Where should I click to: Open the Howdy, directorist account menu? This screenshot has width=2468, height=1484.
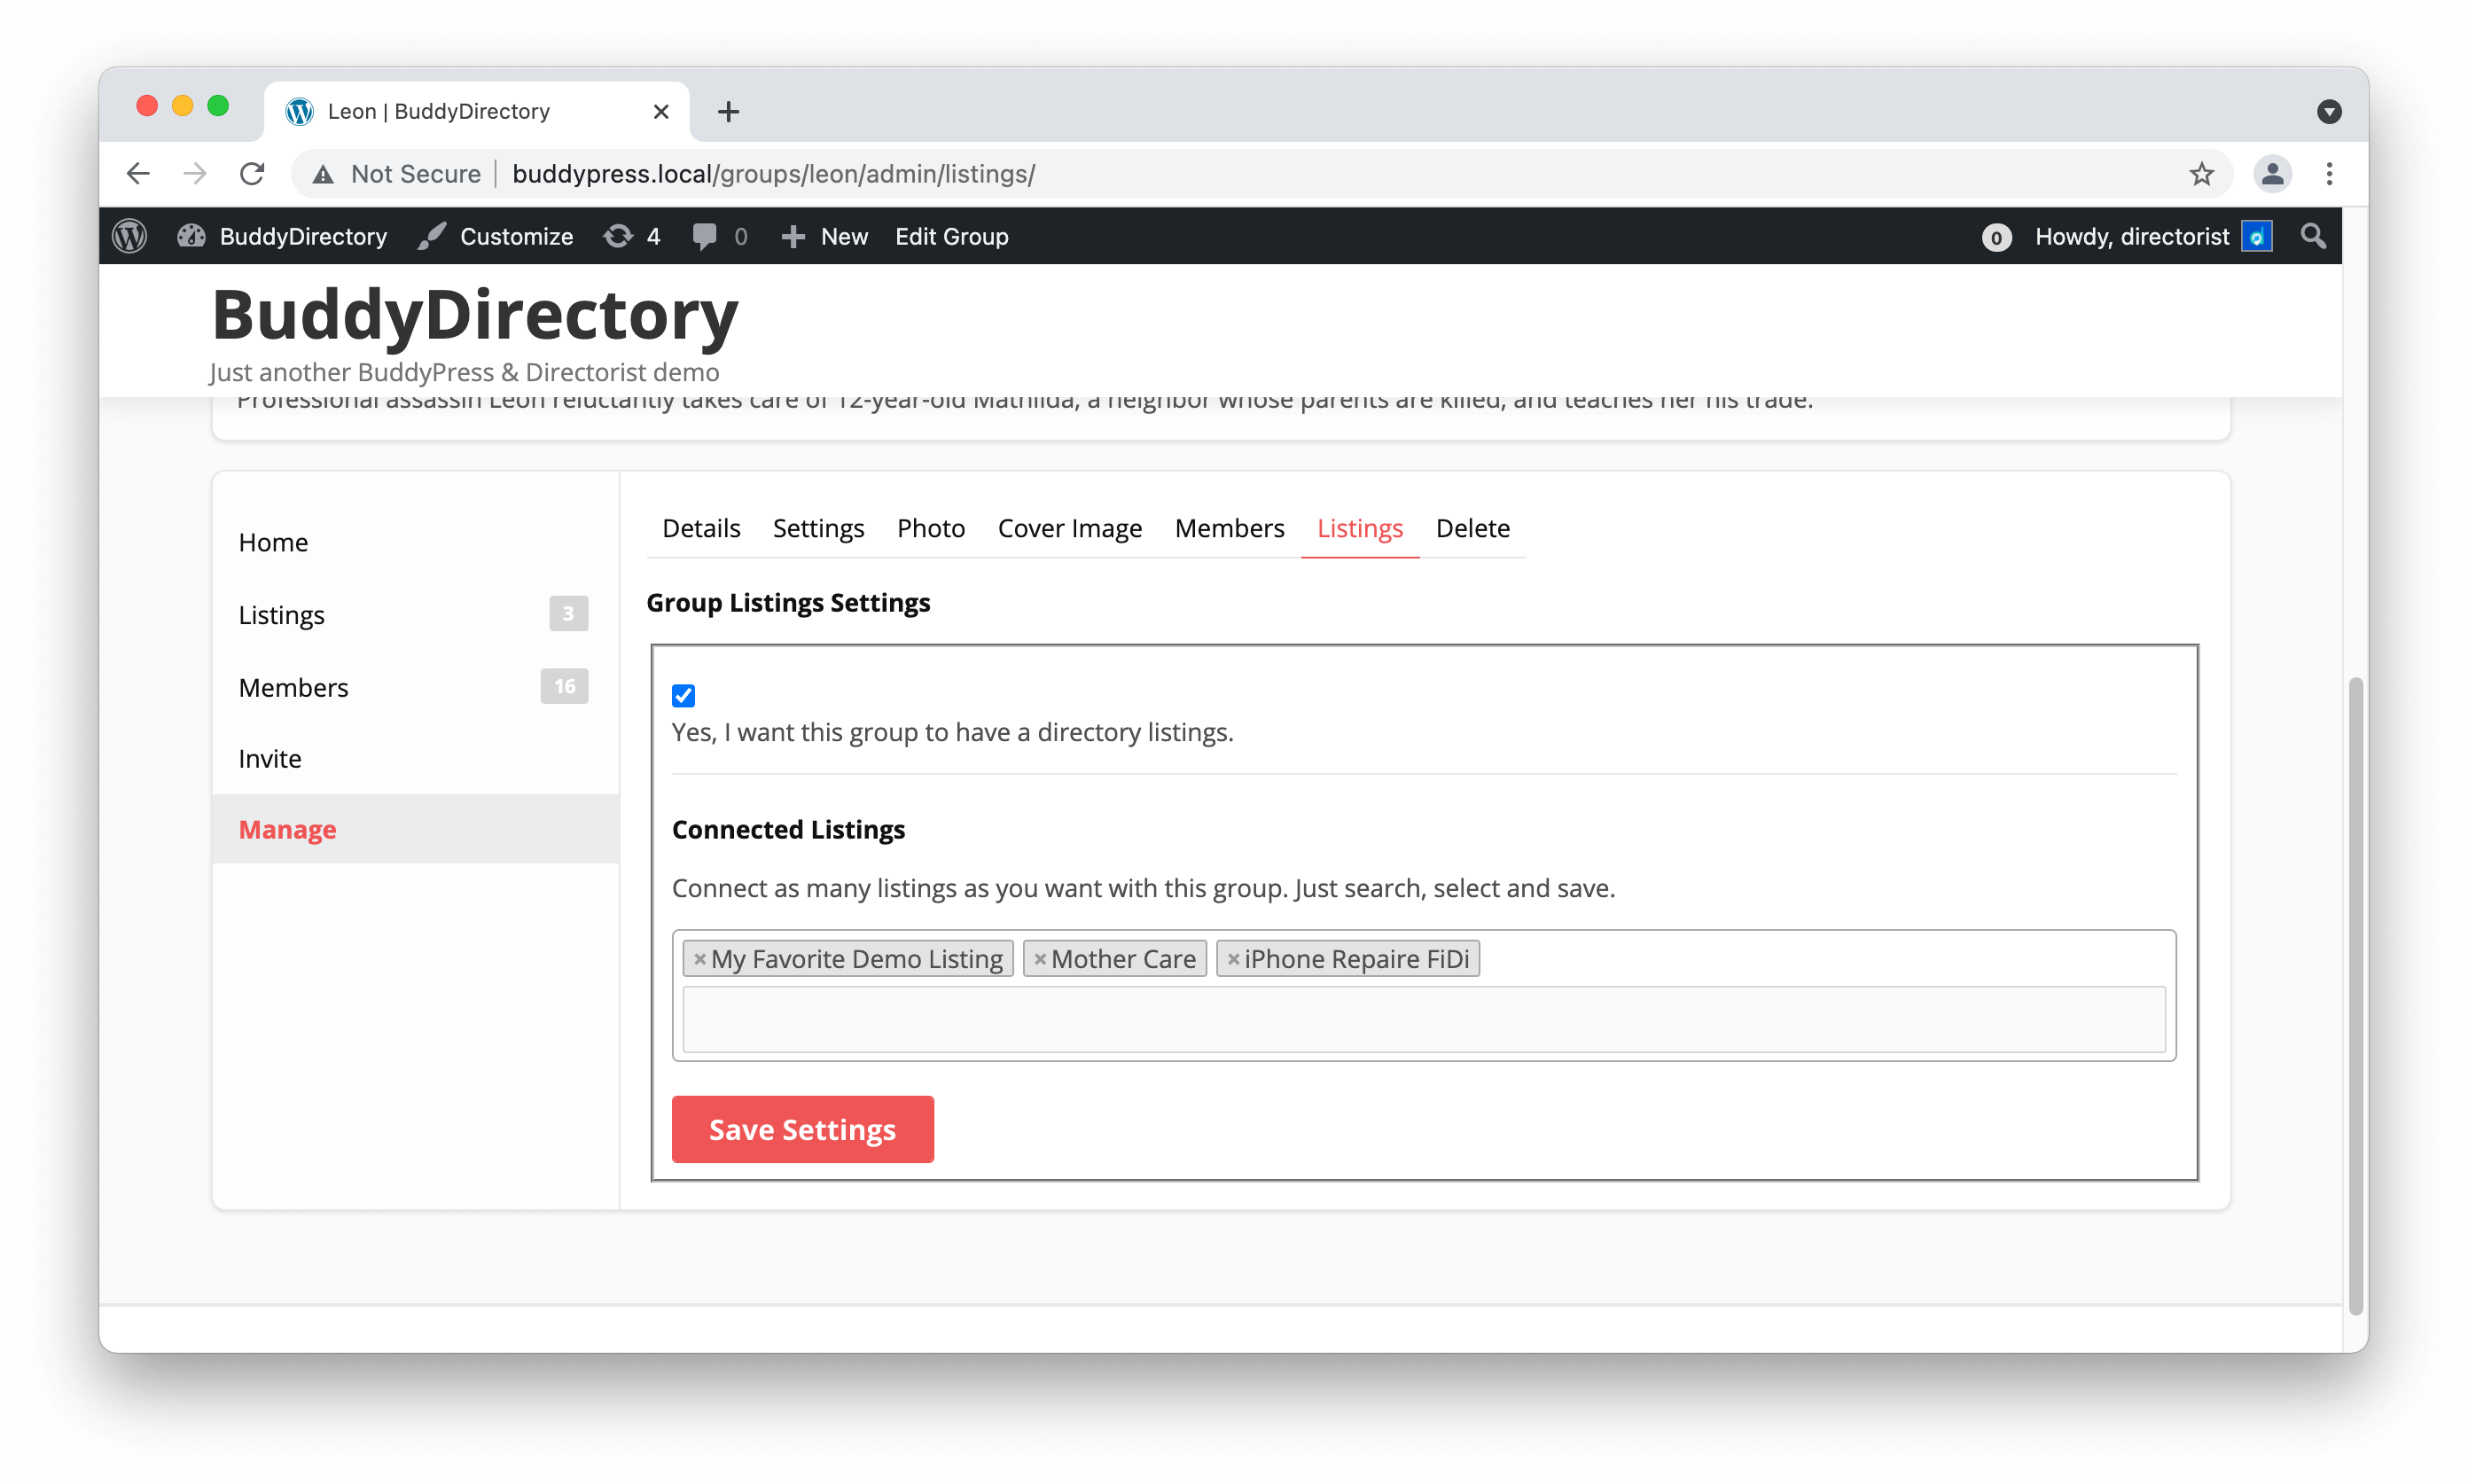click(2131, 236)
